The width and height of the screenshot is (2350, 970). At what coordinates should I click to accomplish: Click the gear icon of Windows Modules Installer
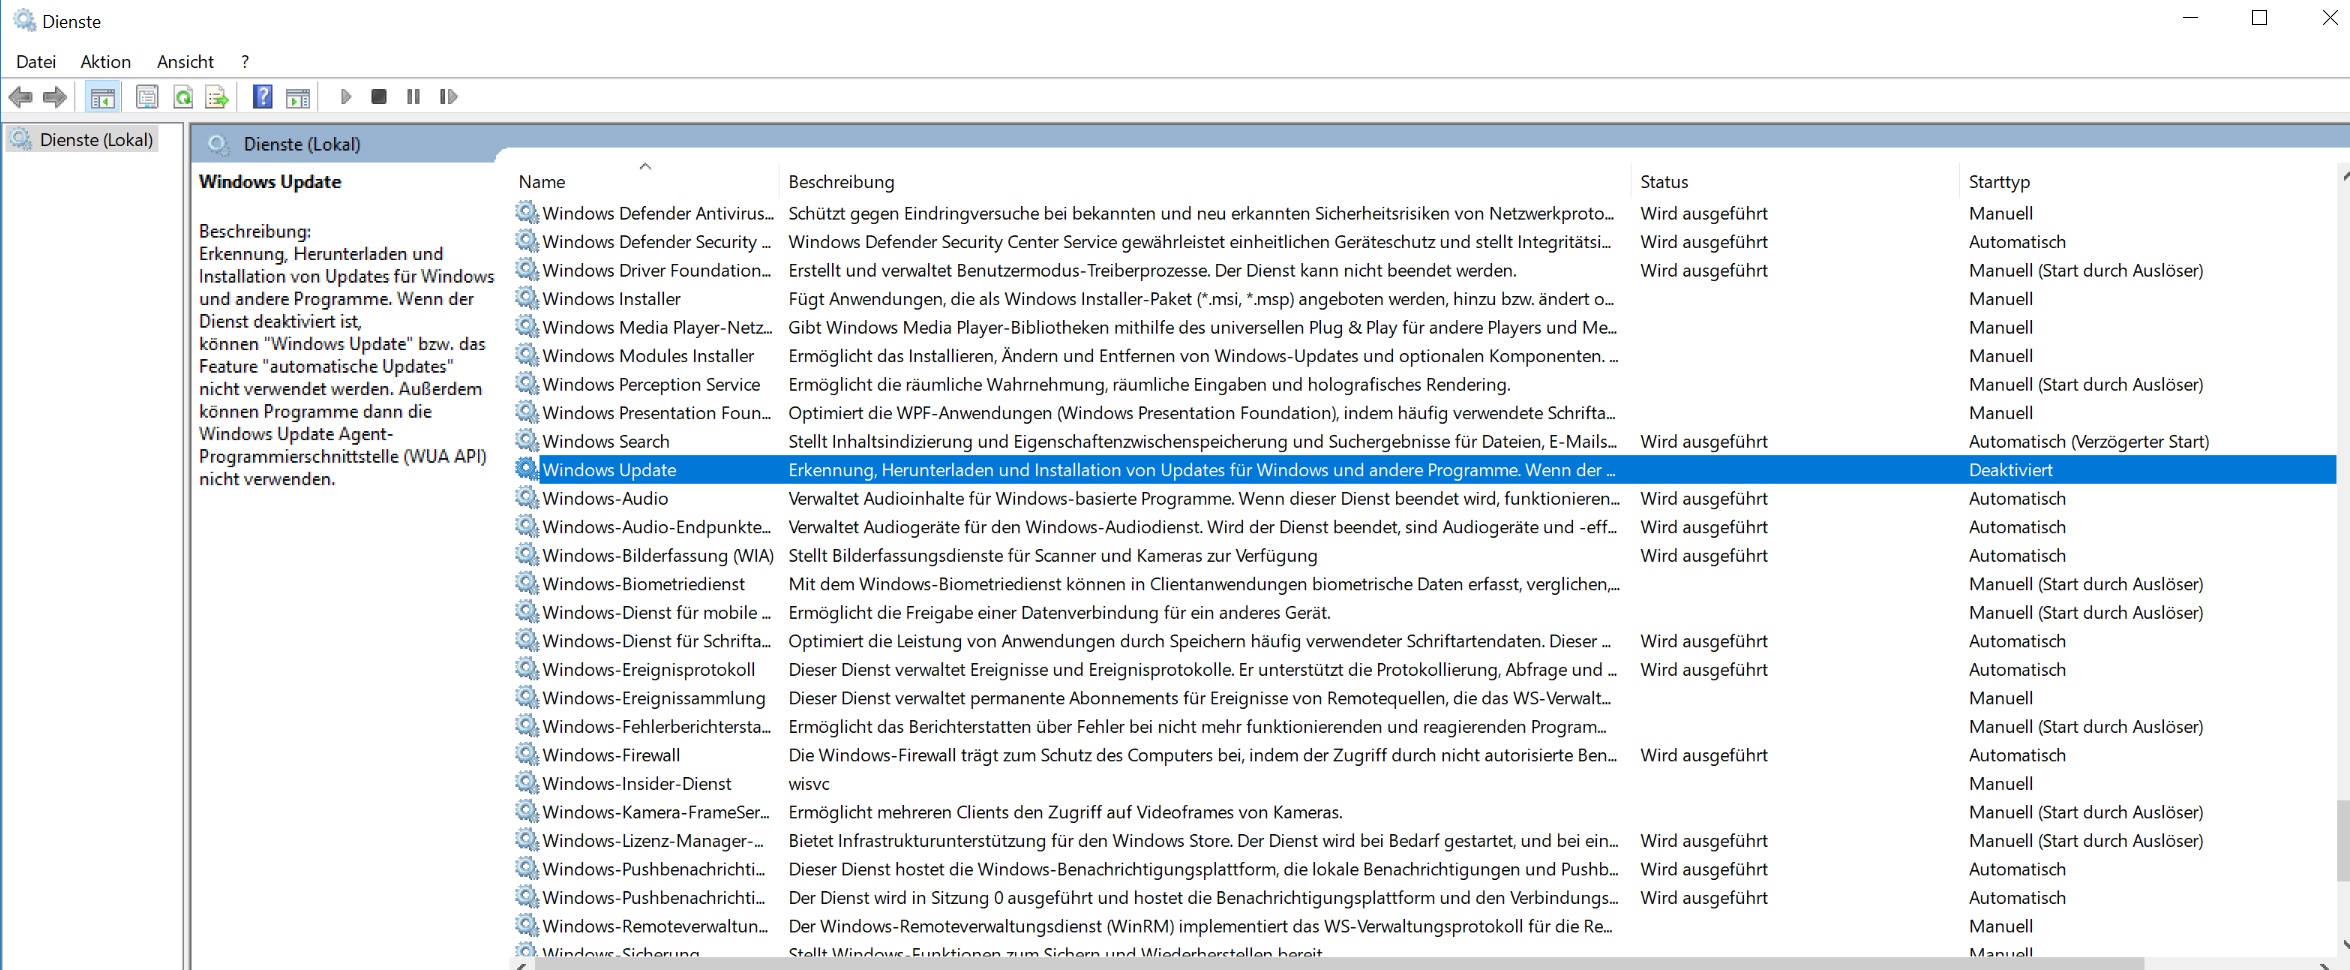click(527, 356)
